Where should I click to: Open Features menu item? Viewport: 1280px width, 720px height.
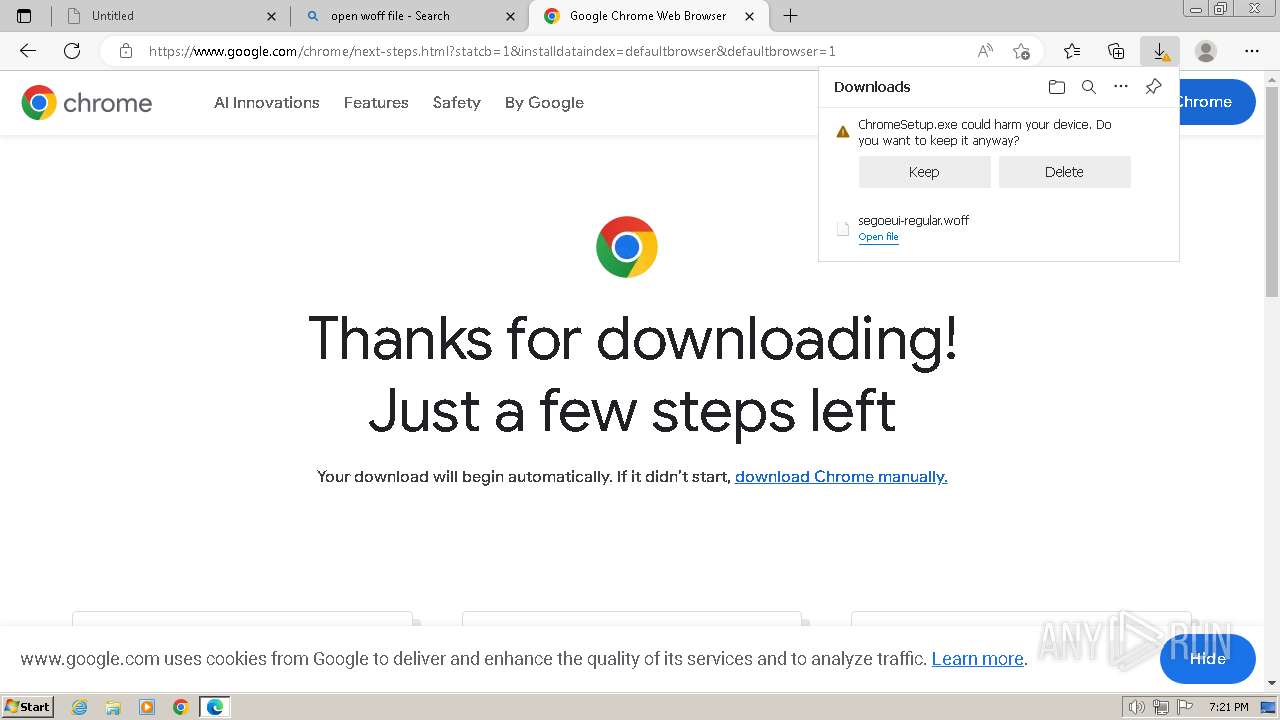(376, 102)
